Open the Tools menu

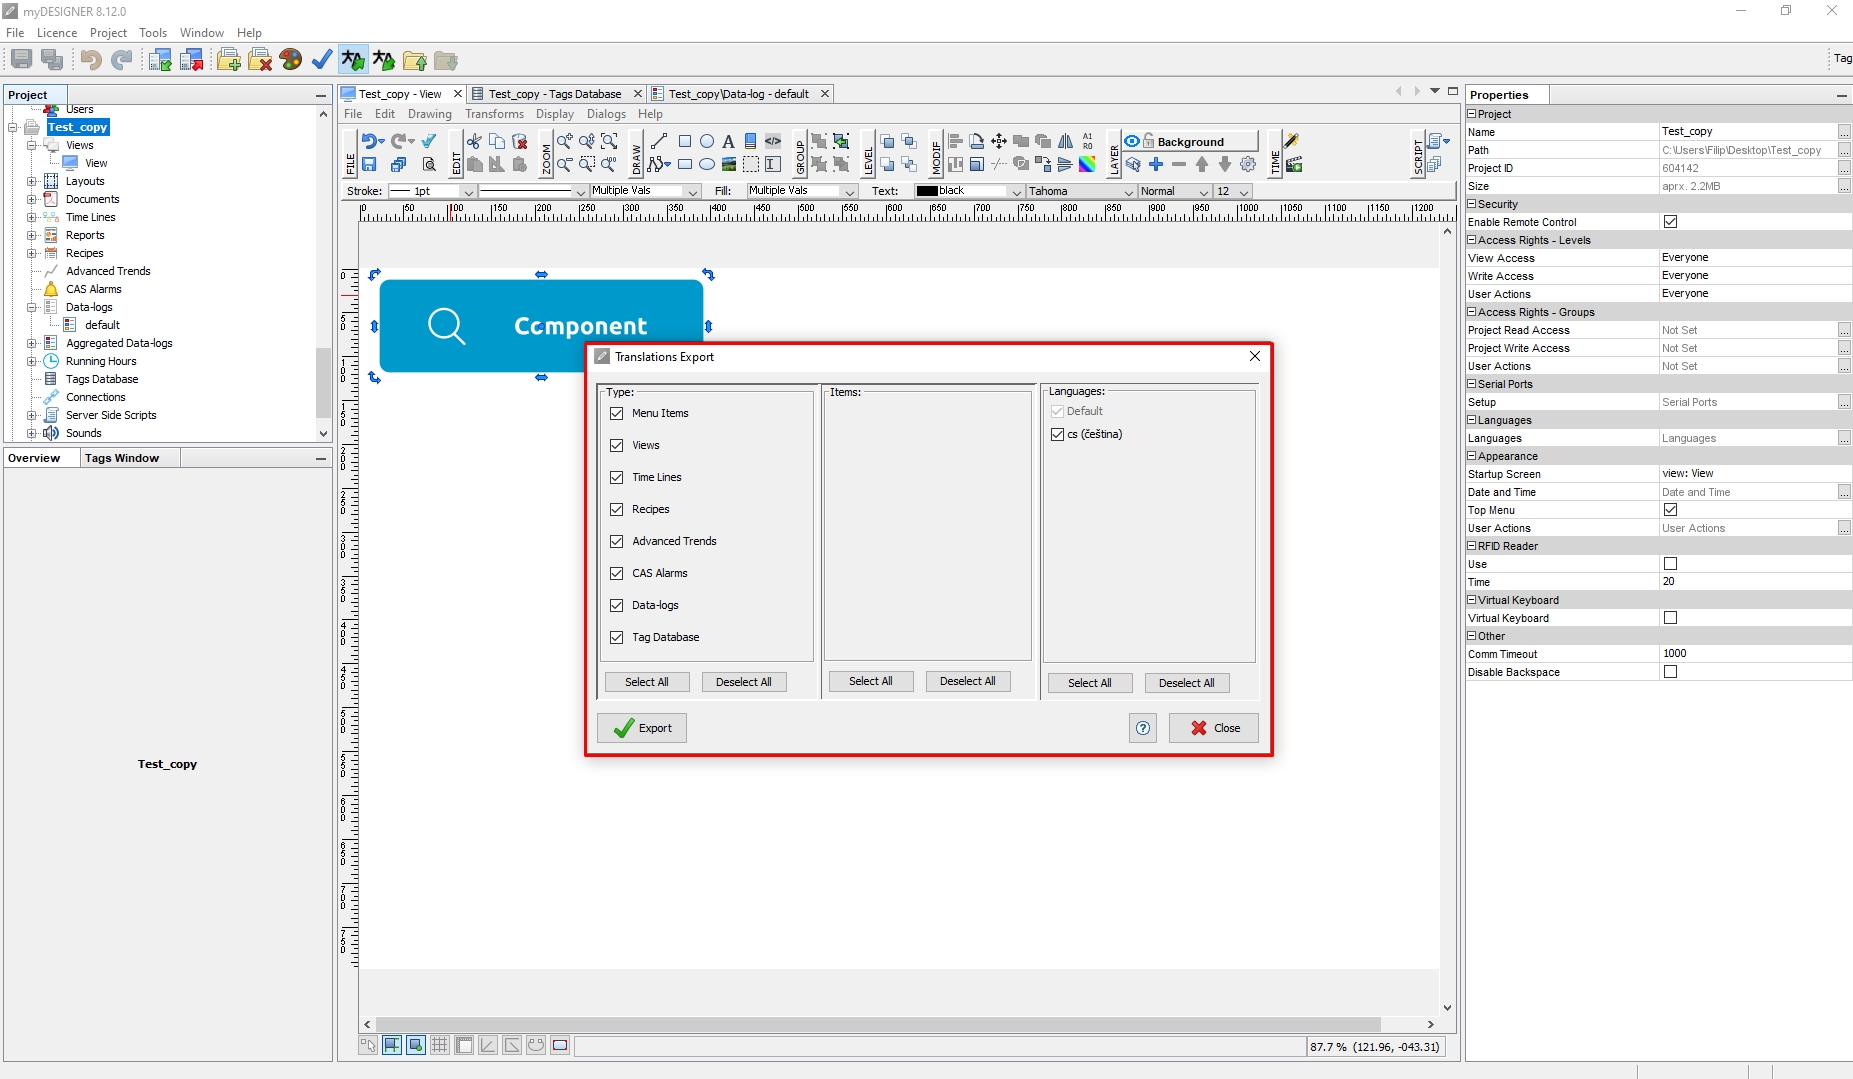pyautogui.click(x=153, y=33)
